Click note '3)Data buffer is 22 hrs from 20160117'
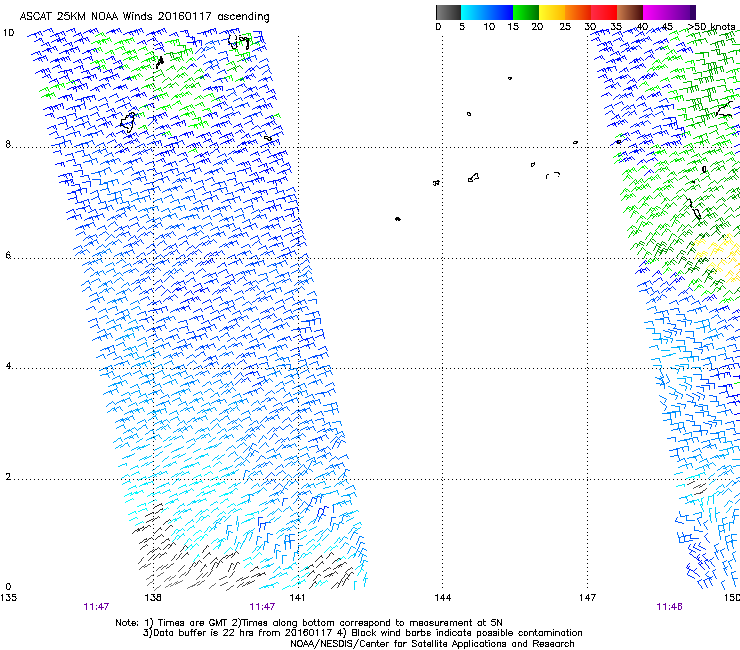Image resolution: width=740 pixels, height=650 pixels. coord(238,633)
